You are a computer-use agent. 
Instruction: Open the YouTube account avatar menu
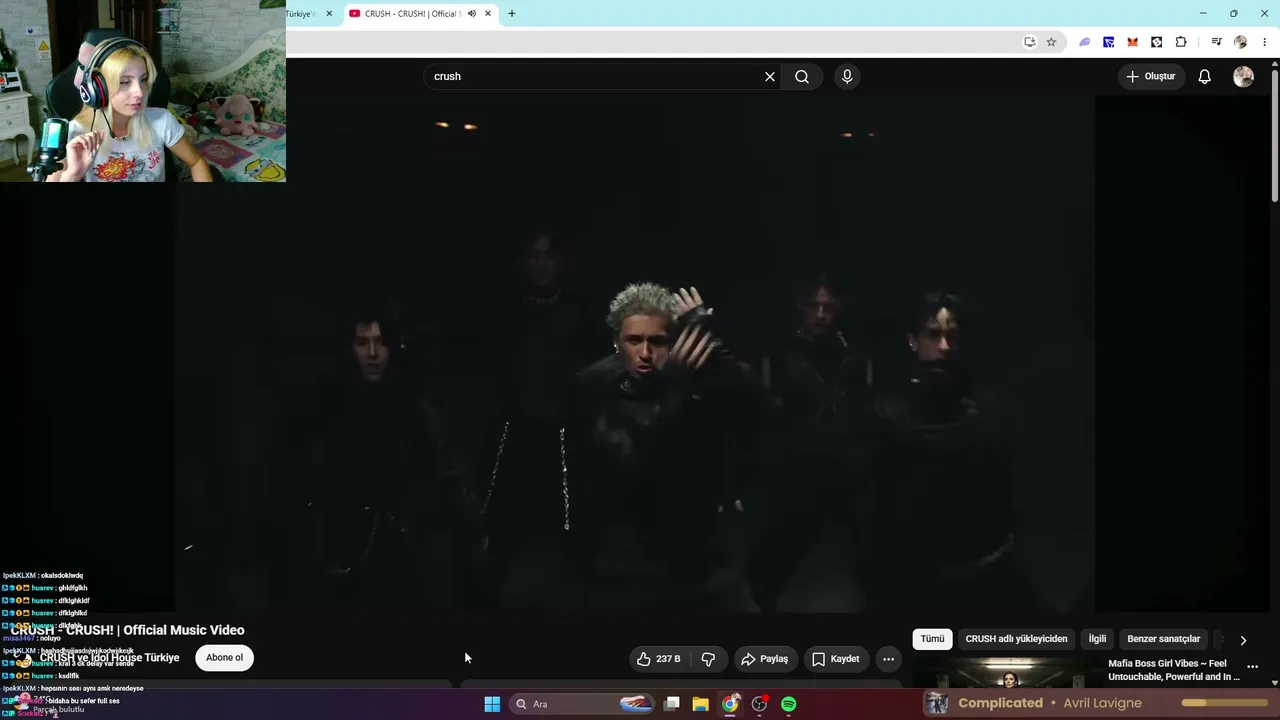pyautogui.click(x=1243, y=77)
